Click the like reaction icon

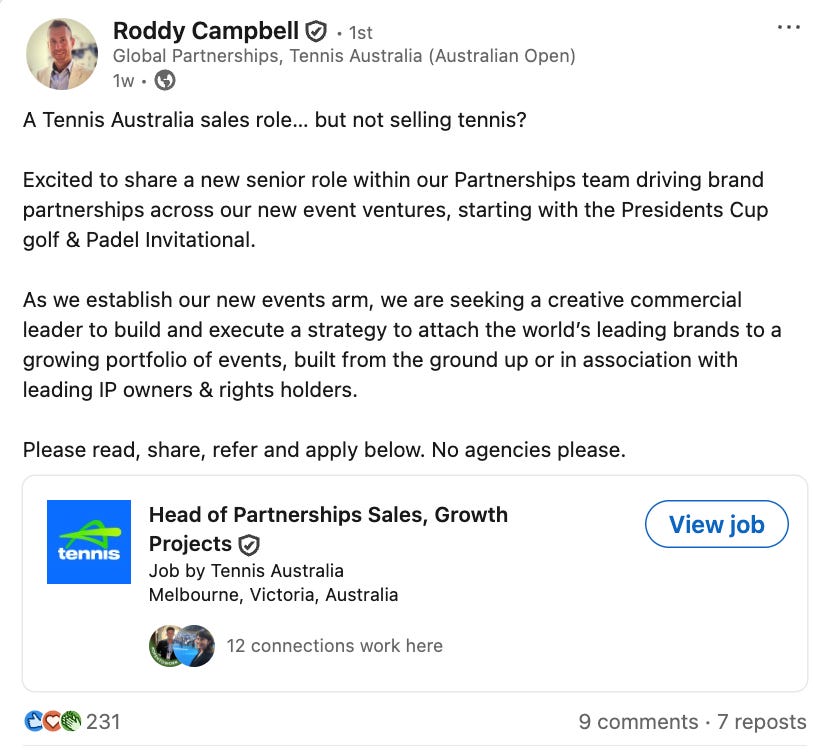[x=34, y=721]
